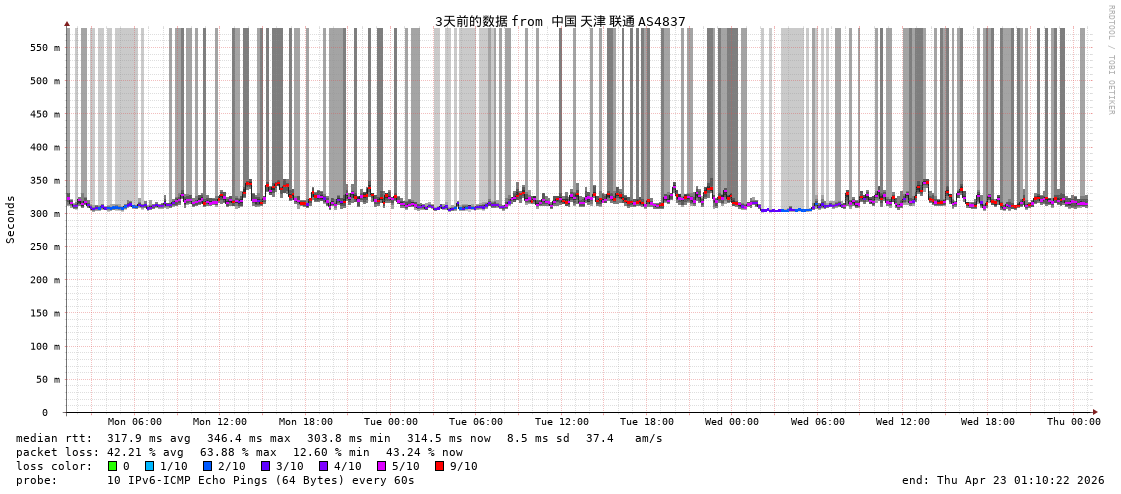Click the 37.4 am/s value

pos(623,438)
